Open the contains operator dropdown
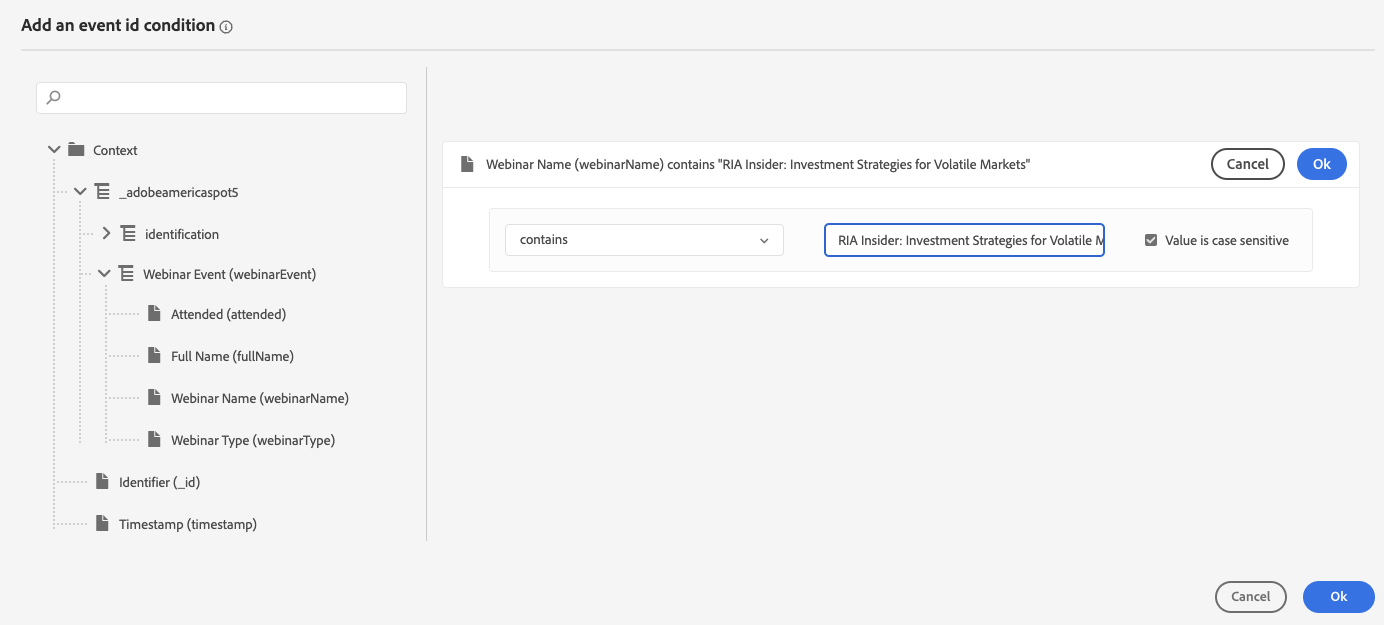 (644, 240)
